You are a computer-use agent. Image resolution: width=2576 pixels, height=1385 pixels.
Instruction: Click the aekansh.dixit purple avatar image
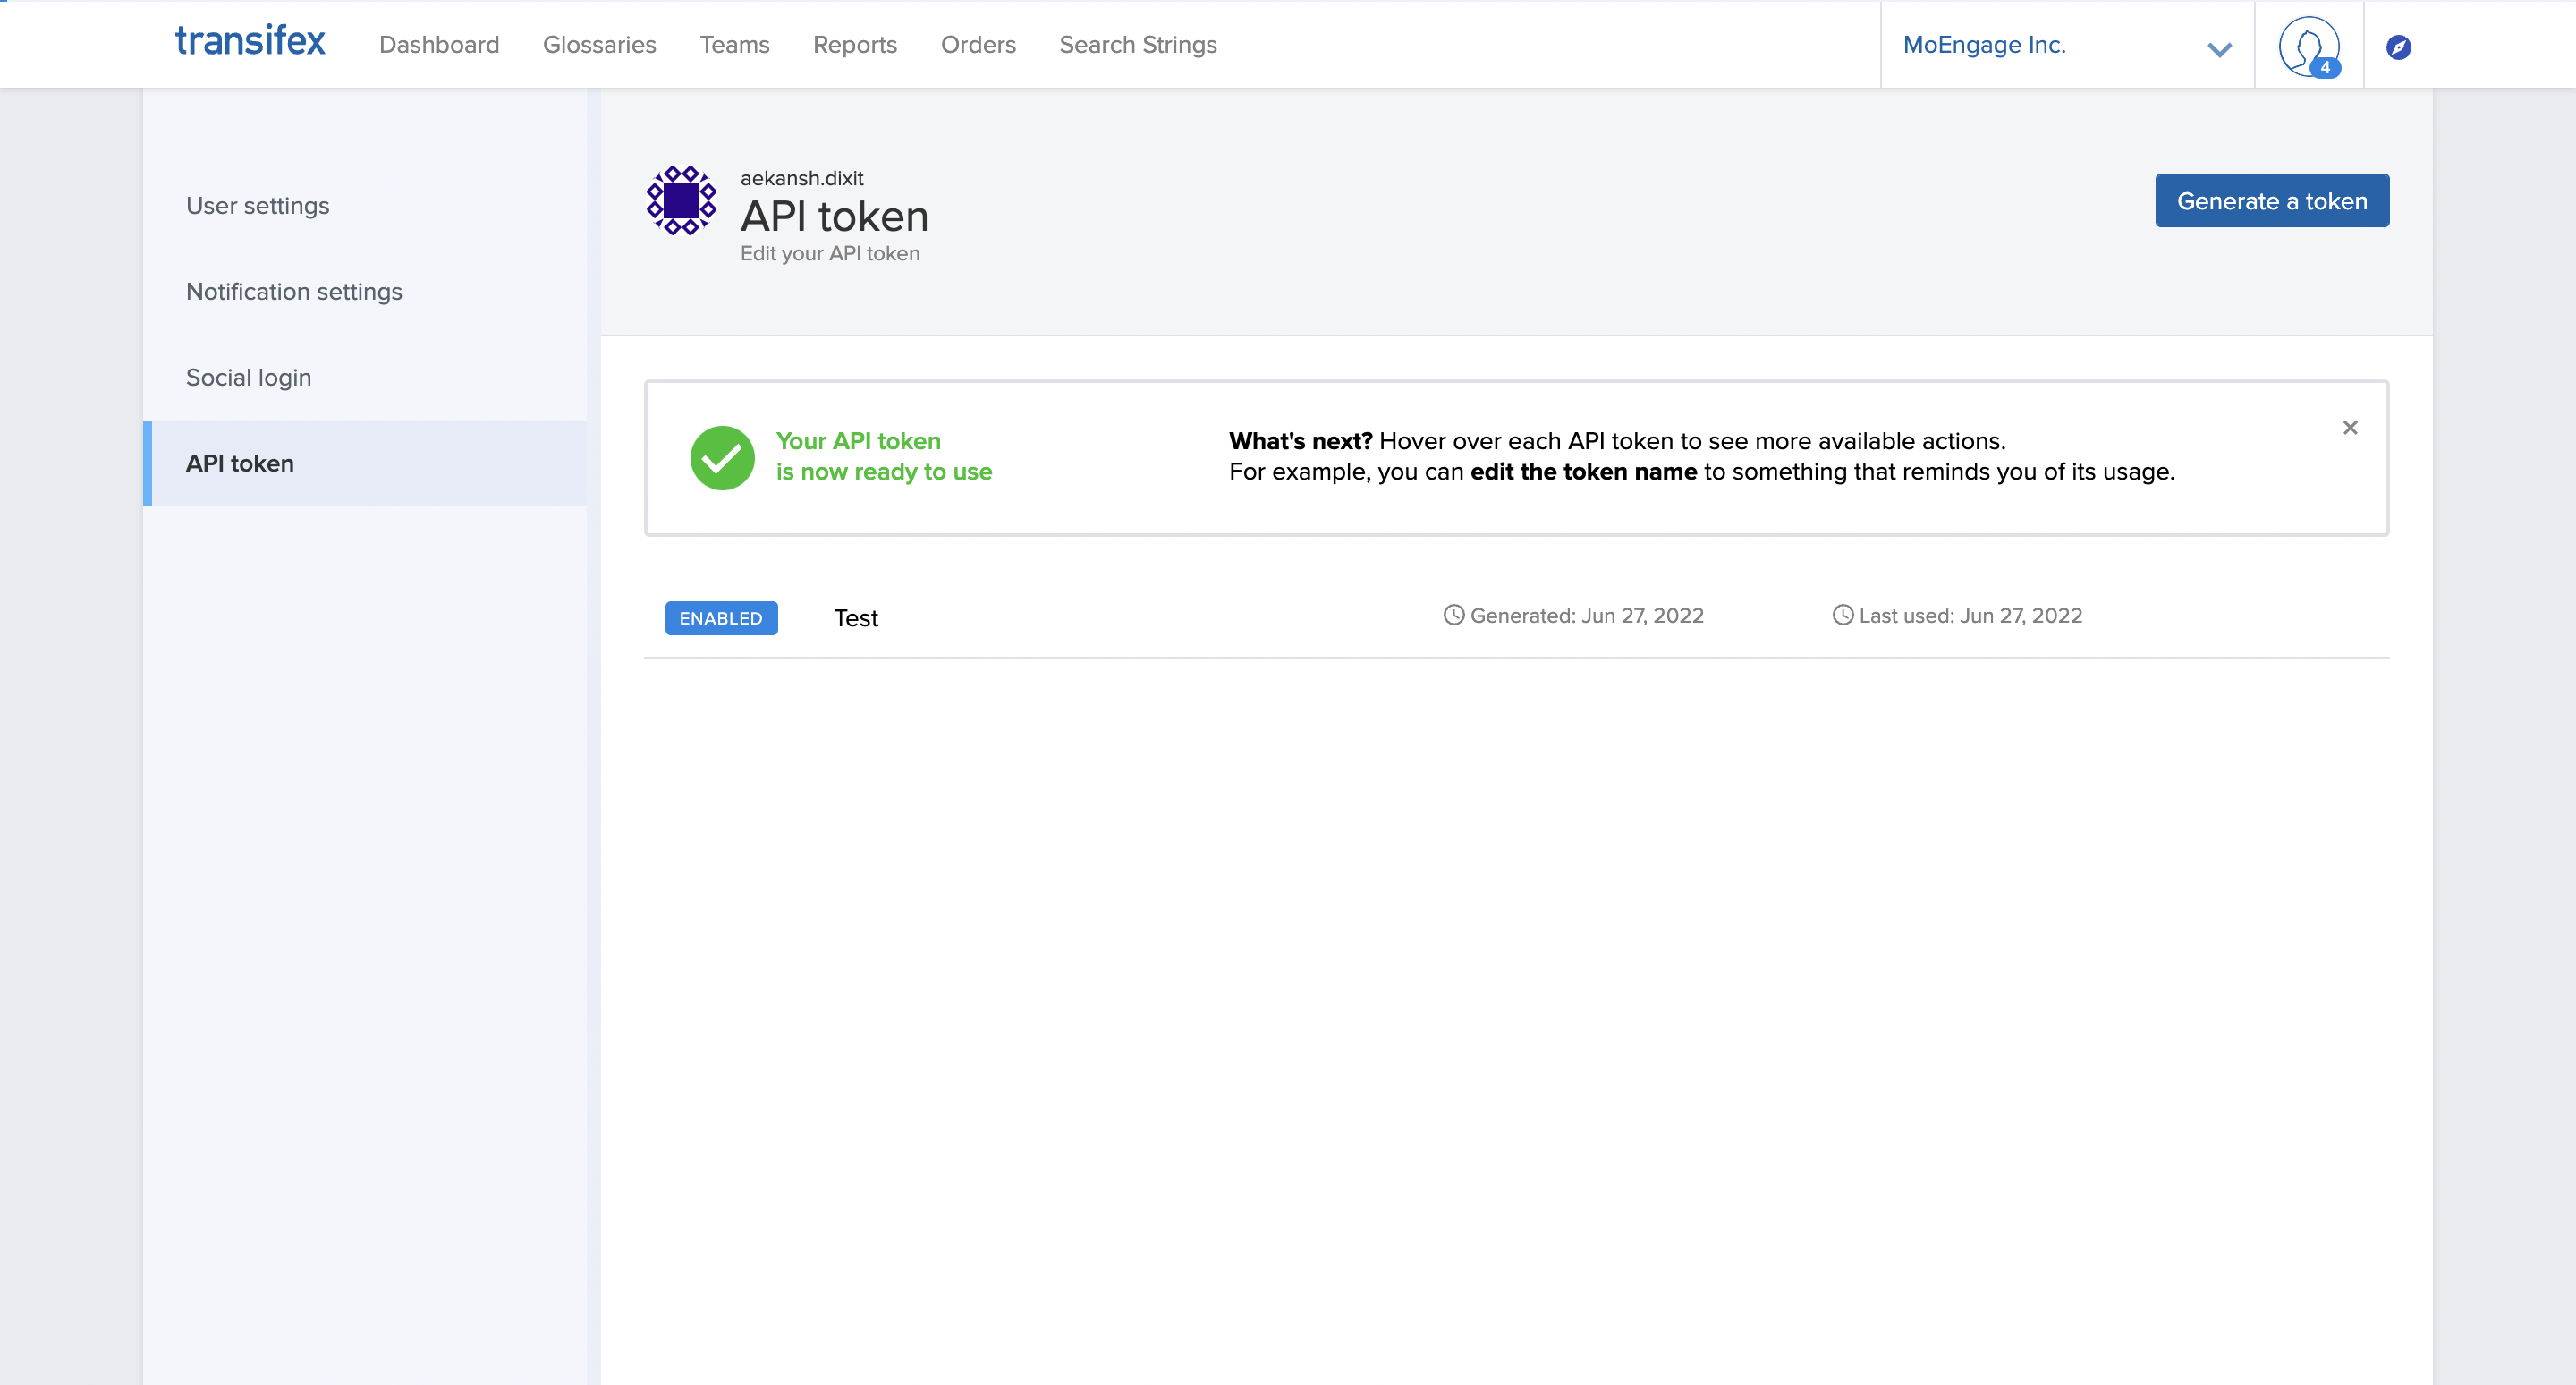pyautogui.click(x=681, y=201)
